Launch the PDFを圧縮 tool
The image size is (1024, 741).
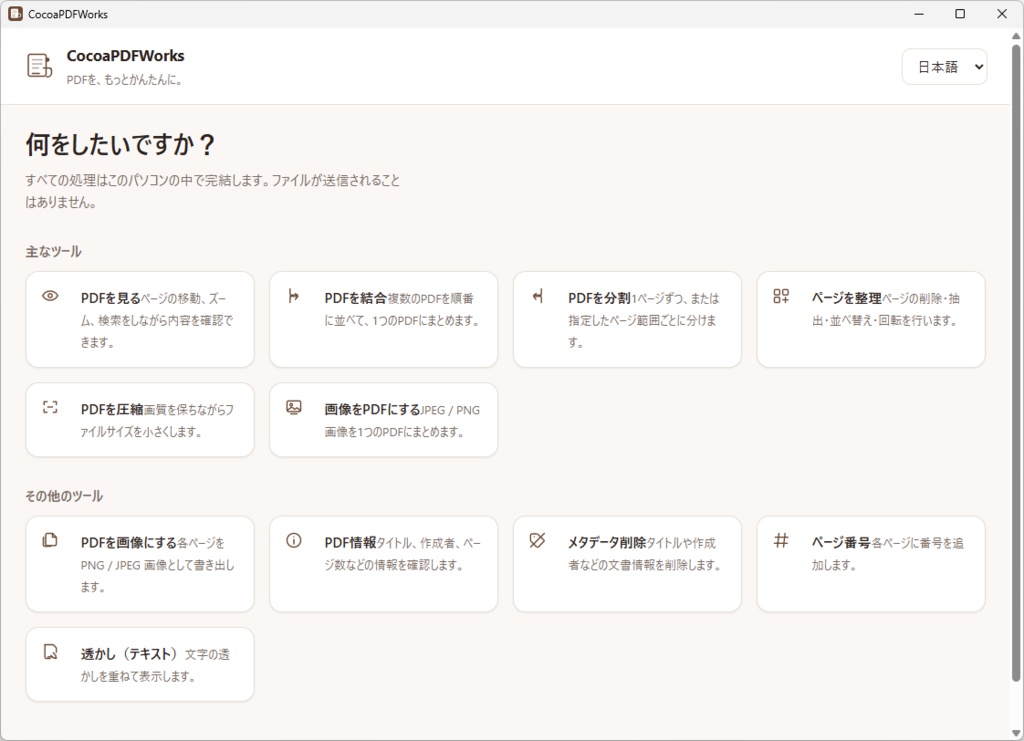coord(140,420)
